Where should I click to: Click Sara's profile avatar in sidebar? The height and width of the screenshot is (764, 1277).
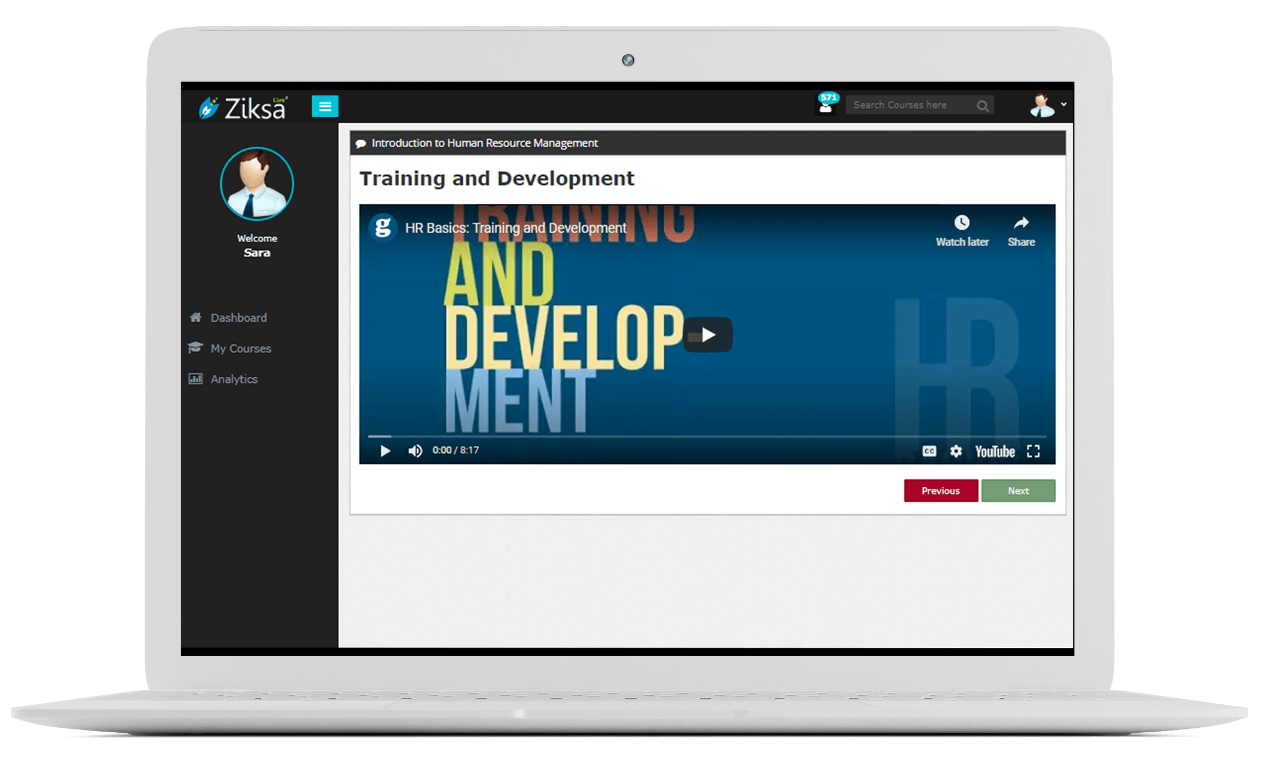[257, 184]
